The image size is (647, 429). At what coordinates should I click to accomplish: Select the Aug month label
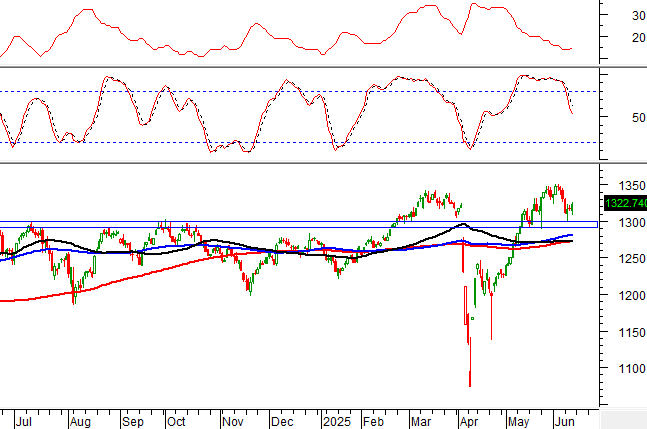click(80, 422)
